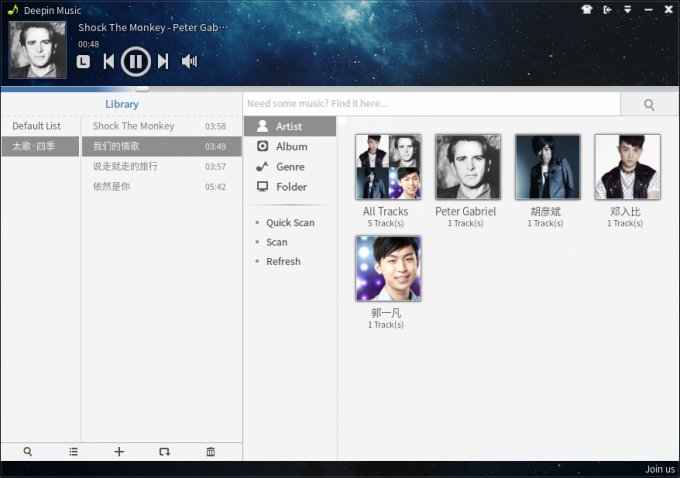
Task: Click the music search input field
Action: tap(432, 104)
